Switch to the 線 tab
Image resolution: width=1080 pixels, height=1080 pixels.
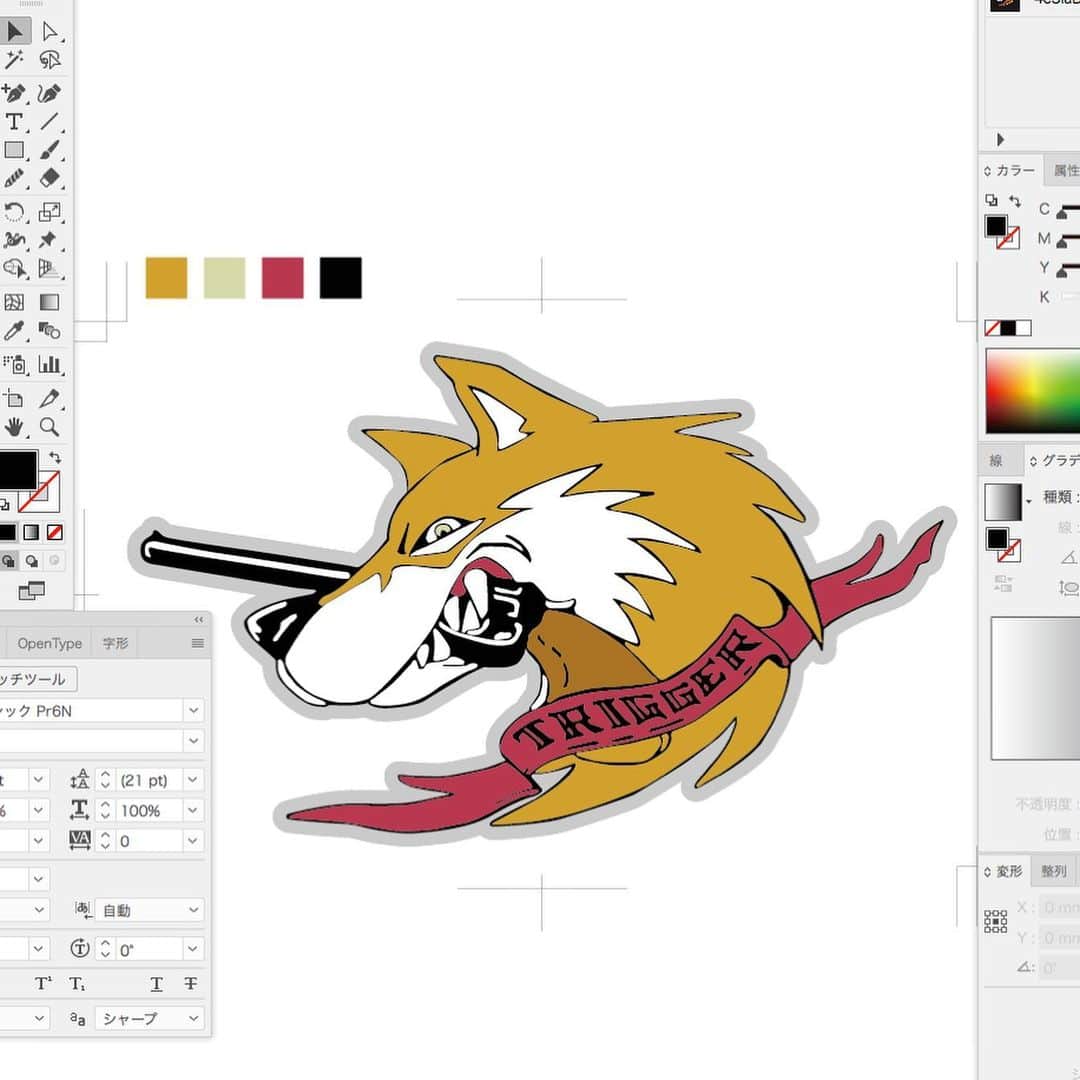(x=996, y=461)
